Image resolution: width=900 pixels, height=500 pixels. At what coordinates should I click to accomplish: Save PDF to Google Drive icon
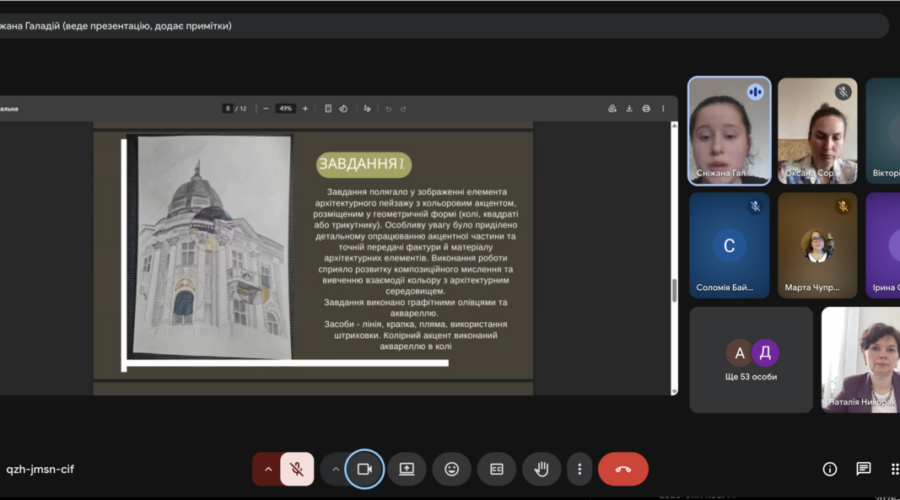click(x=612, y=108)
